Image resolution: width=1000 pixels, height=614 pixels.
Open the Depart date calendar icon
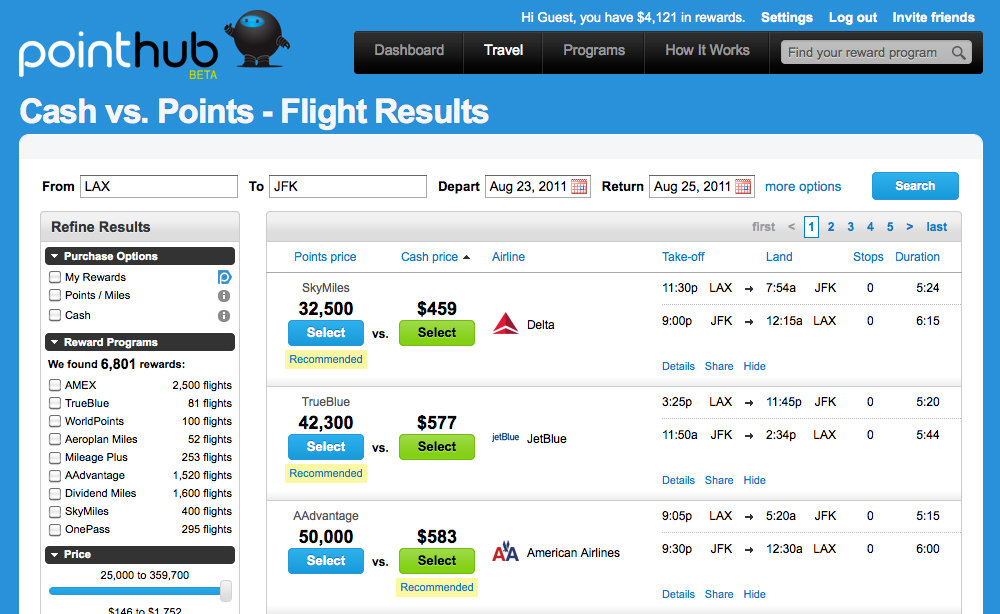pos(578,186)
